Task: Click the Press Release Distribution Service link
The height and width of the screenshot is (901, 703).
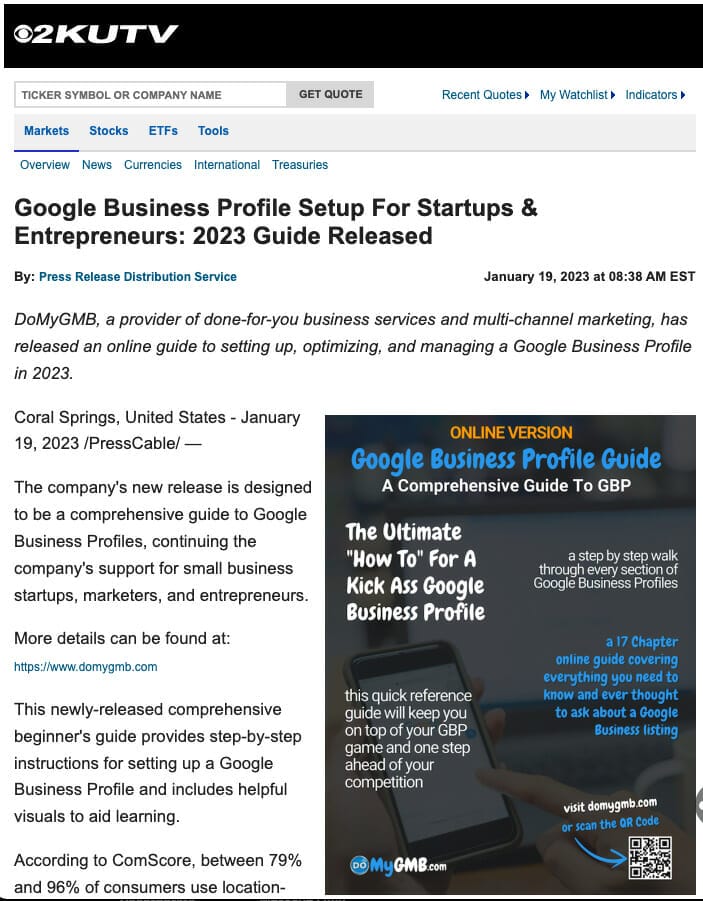Action: tap(138, 277)
